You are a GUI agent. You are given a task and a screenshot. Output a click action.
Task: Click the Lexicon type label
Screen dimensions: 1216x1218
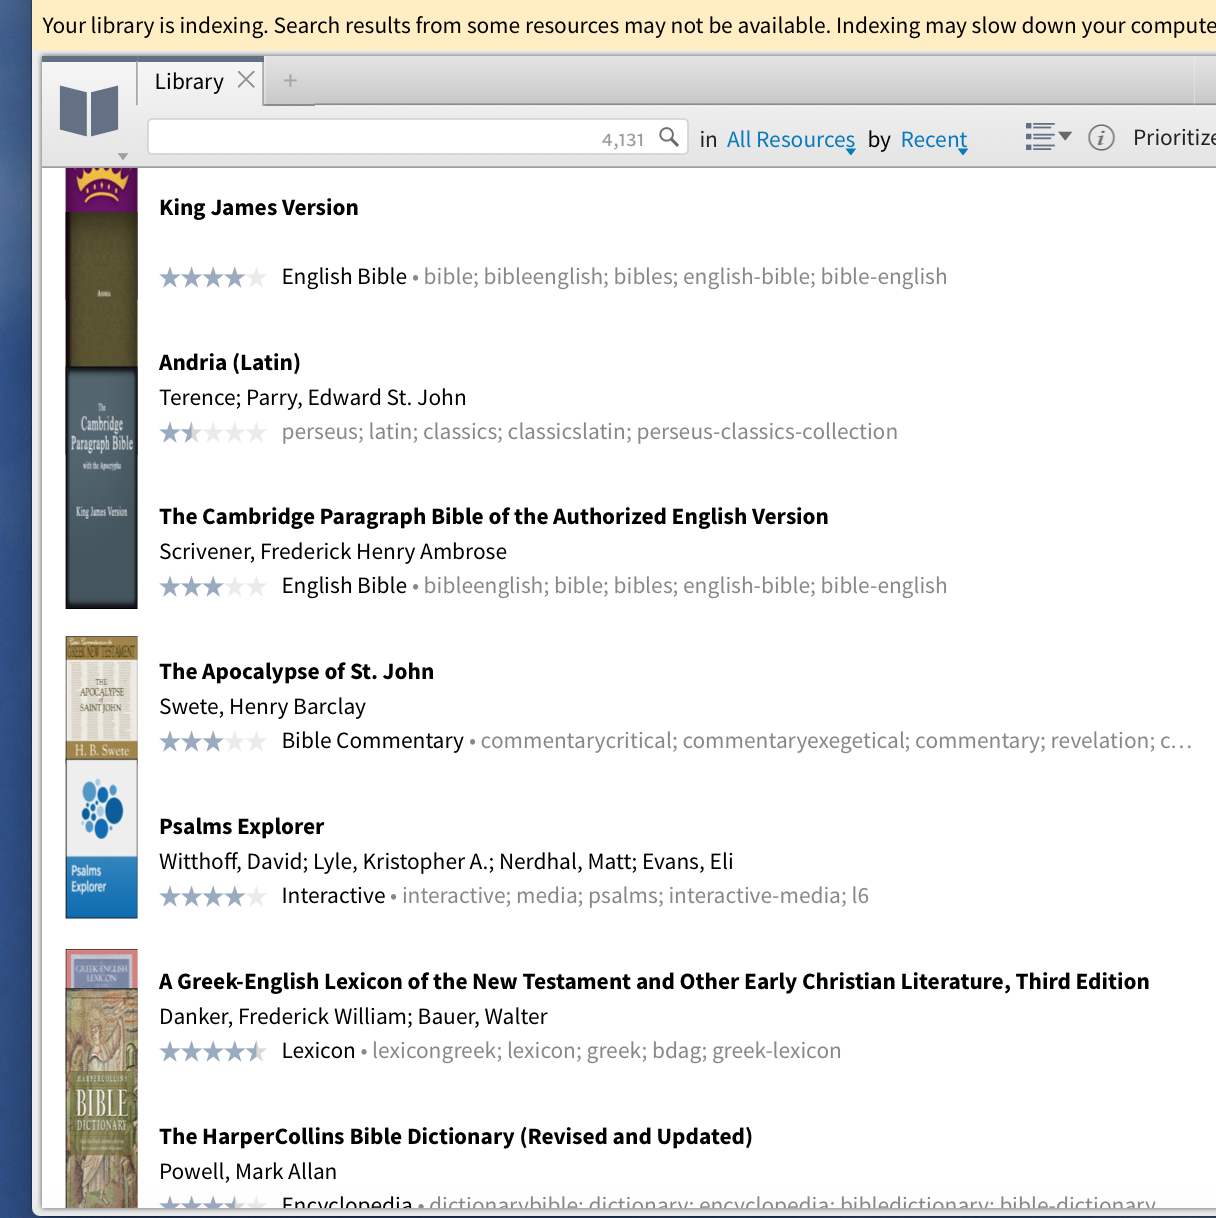318,1051
